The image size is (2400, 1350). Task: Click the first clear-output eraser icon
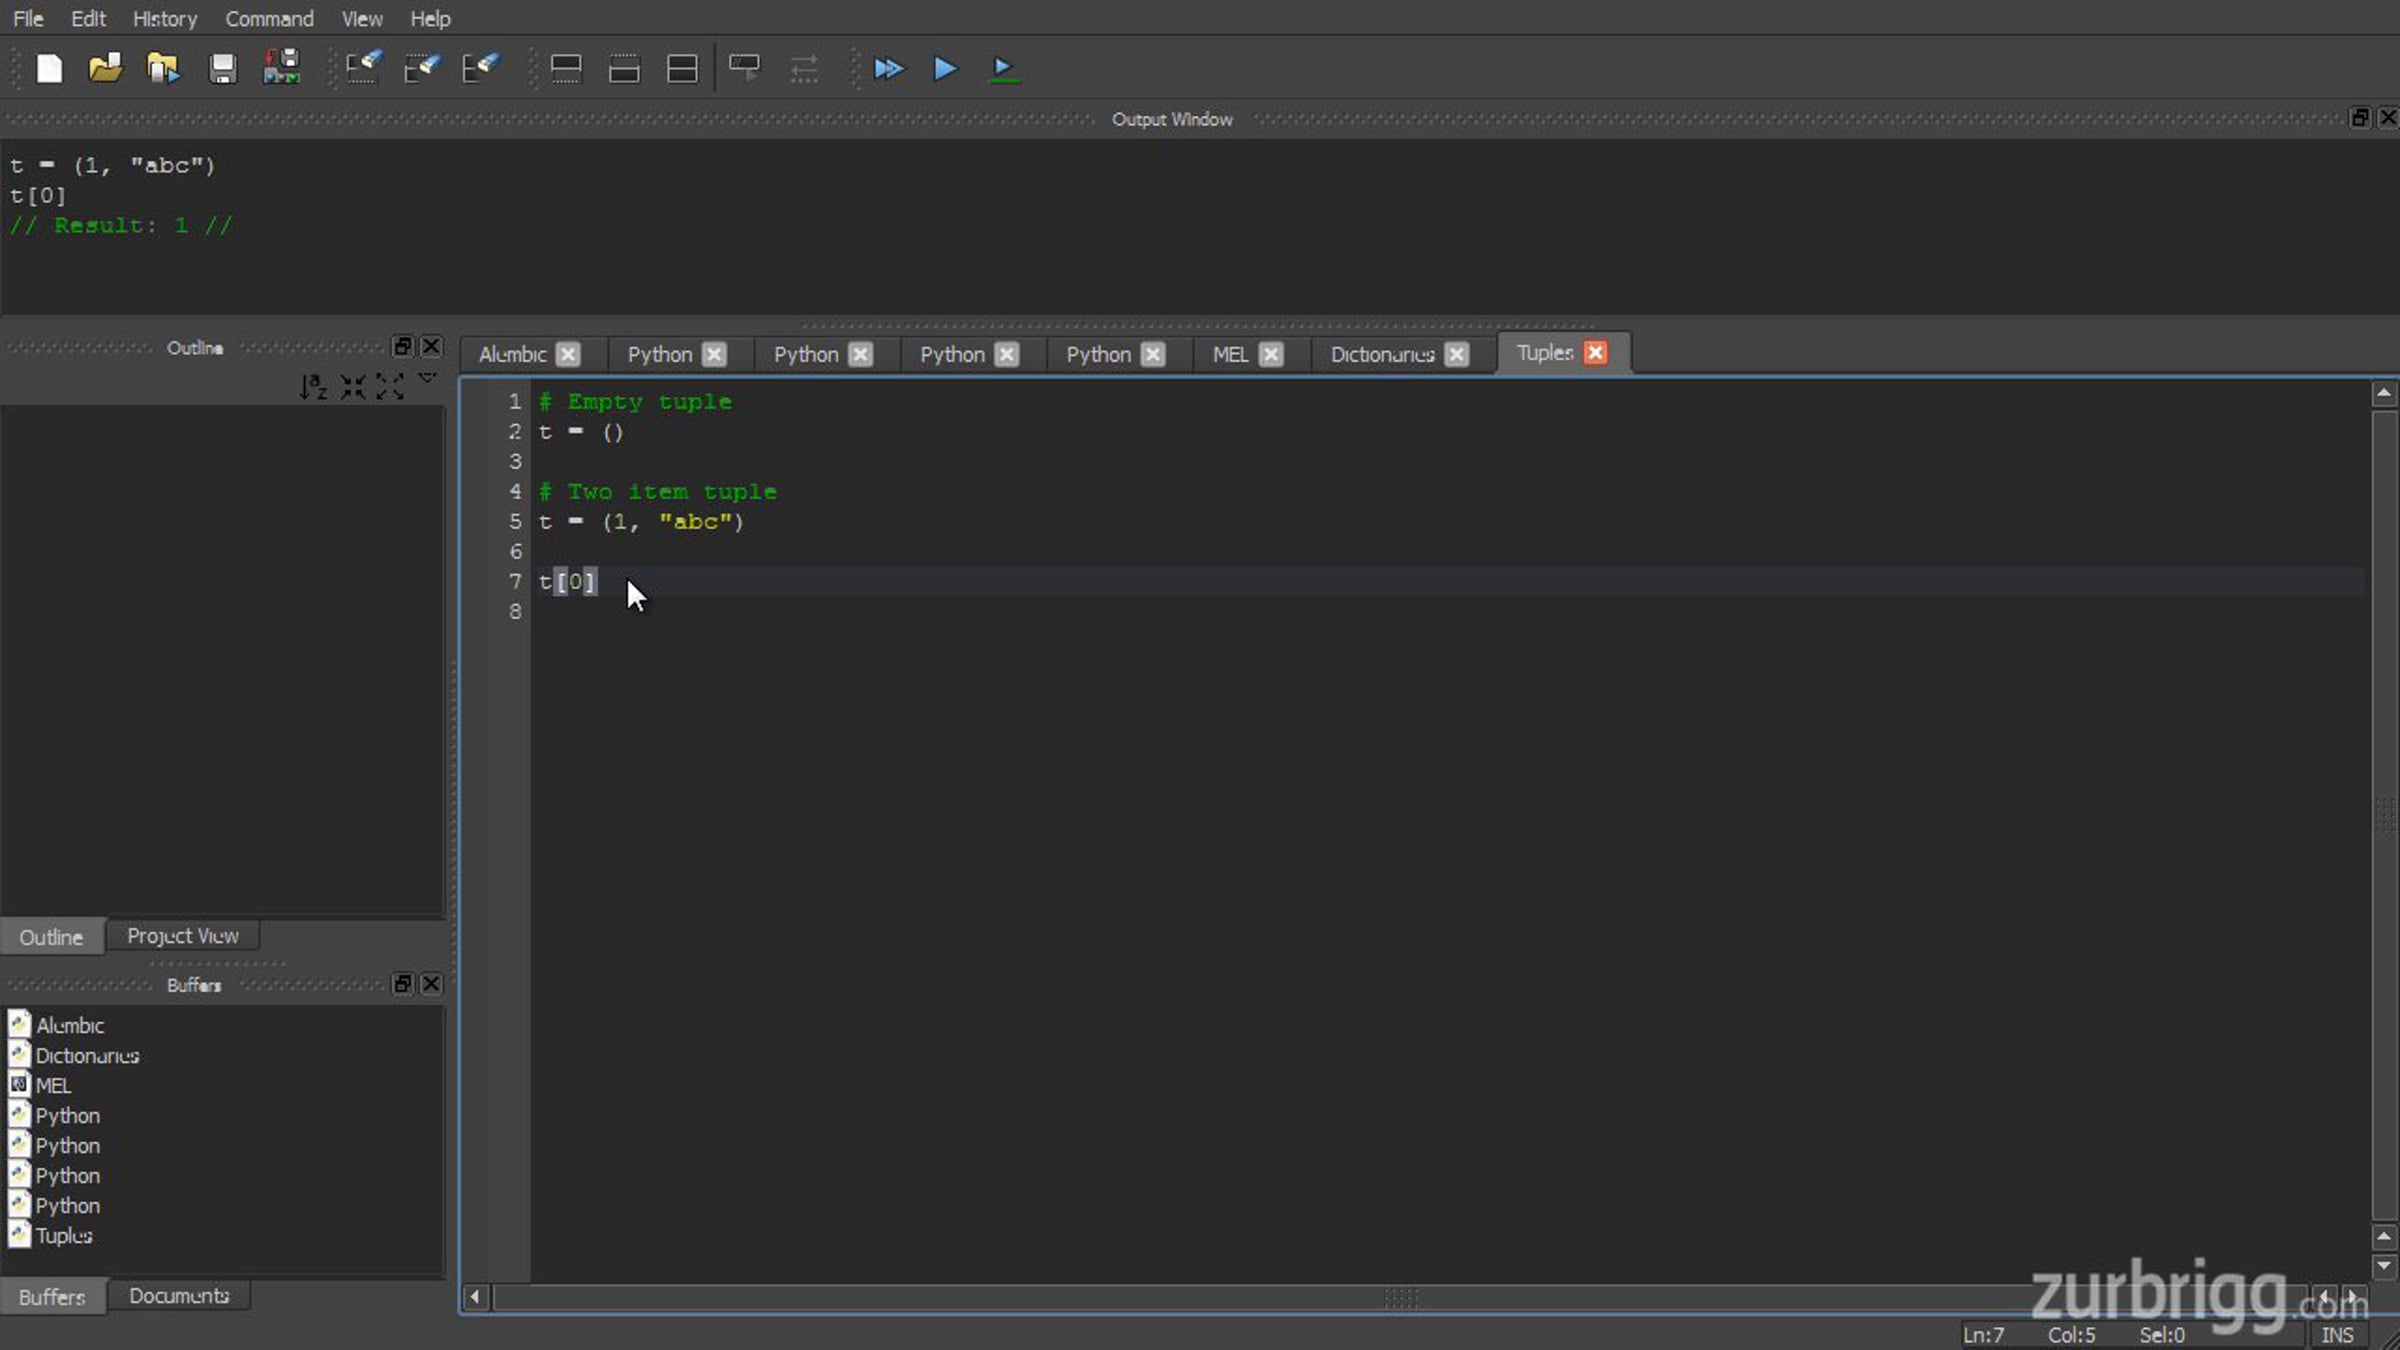[x=364, y=68]
